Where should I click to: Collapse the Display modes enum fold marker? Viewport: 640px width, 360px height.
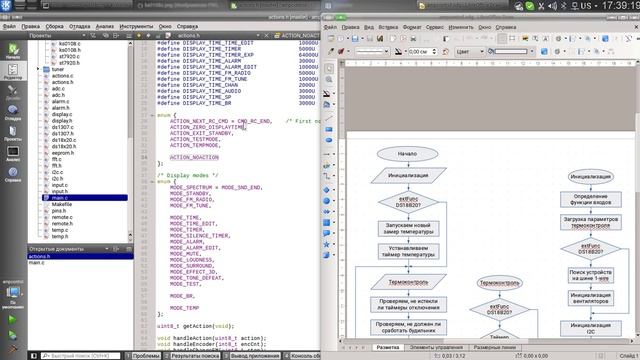click(x=153, y=182)
